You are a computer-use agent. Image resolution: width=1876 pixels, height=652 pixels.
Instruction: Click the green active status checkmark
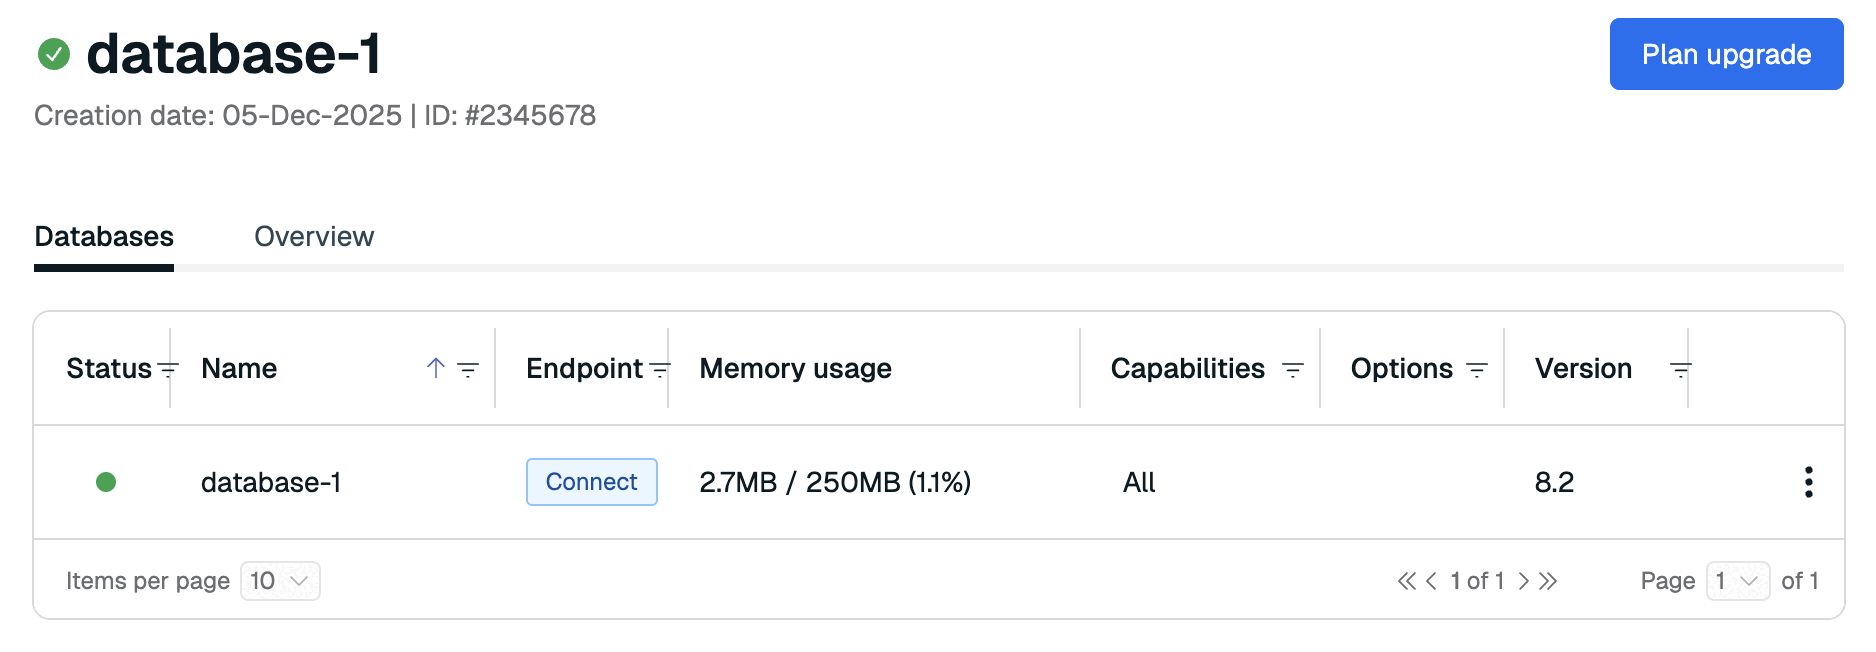pos(54,54)
